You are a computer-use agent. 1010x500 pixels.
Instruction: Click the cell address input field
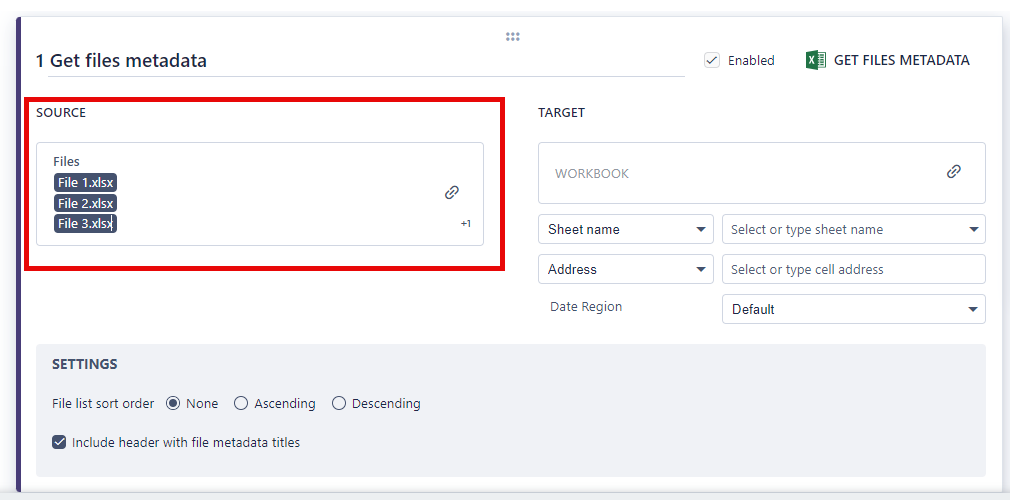[x=852, y=269]
